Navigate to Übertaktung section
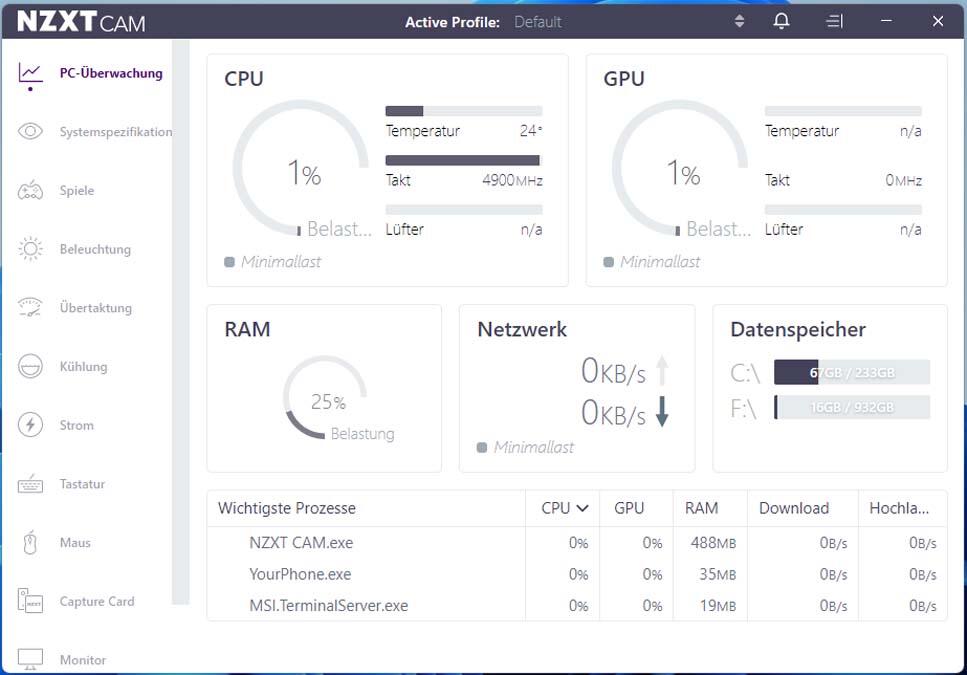 (96, 308)
